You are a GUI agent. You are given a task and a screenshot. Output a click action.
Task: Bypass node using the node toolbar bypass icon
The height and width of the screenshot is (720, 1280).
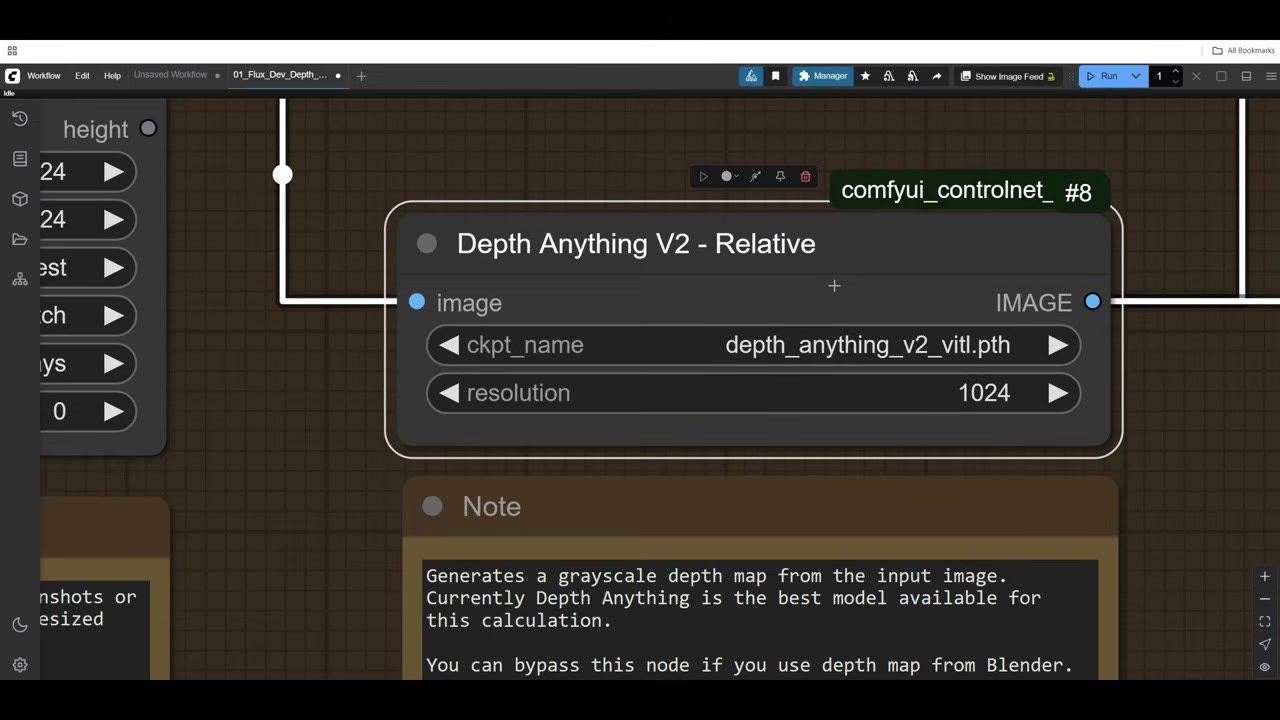click(755, 177)
